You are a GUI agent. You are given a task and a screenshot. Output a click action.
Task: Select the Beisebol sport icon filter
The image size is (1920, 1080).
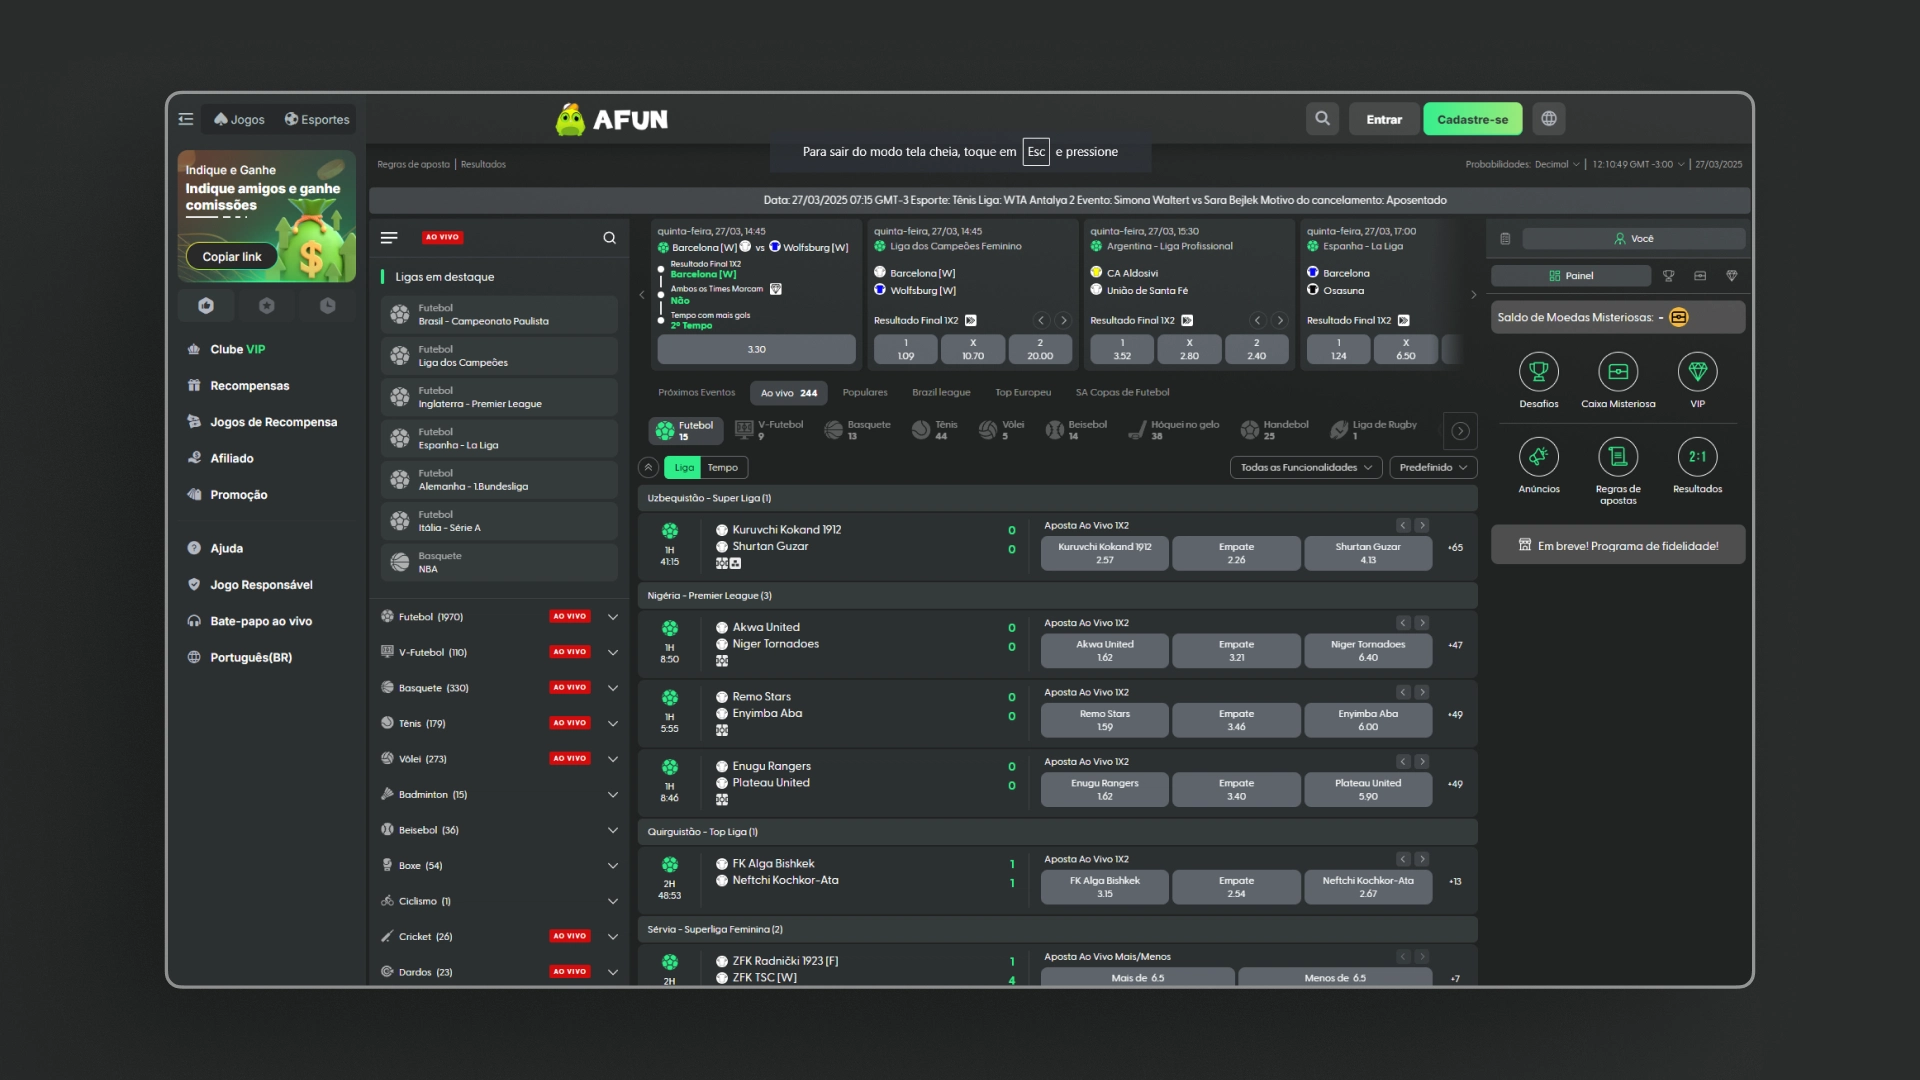tap(1076, 430)
